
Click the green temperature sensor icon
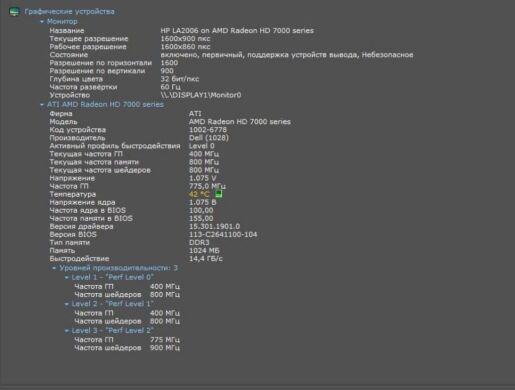(218, 194)
